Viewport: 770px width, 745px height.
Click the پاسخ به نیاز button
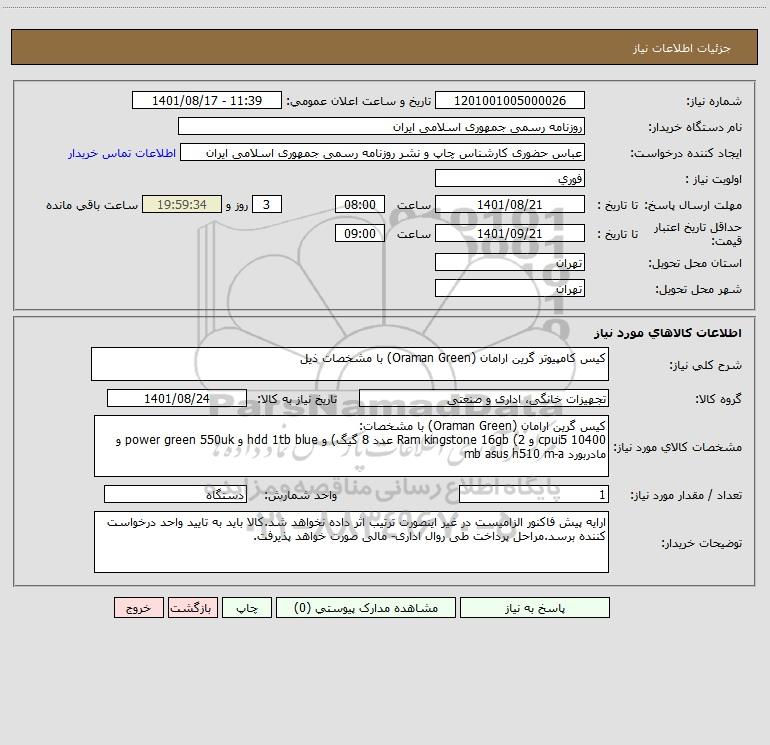(535, 607)
